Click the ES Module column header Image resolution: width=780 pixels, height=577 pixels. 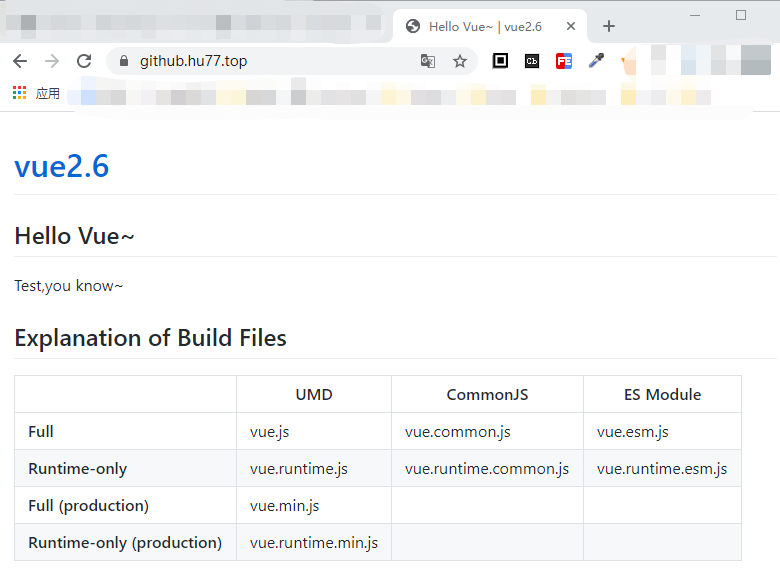point(663,394)
